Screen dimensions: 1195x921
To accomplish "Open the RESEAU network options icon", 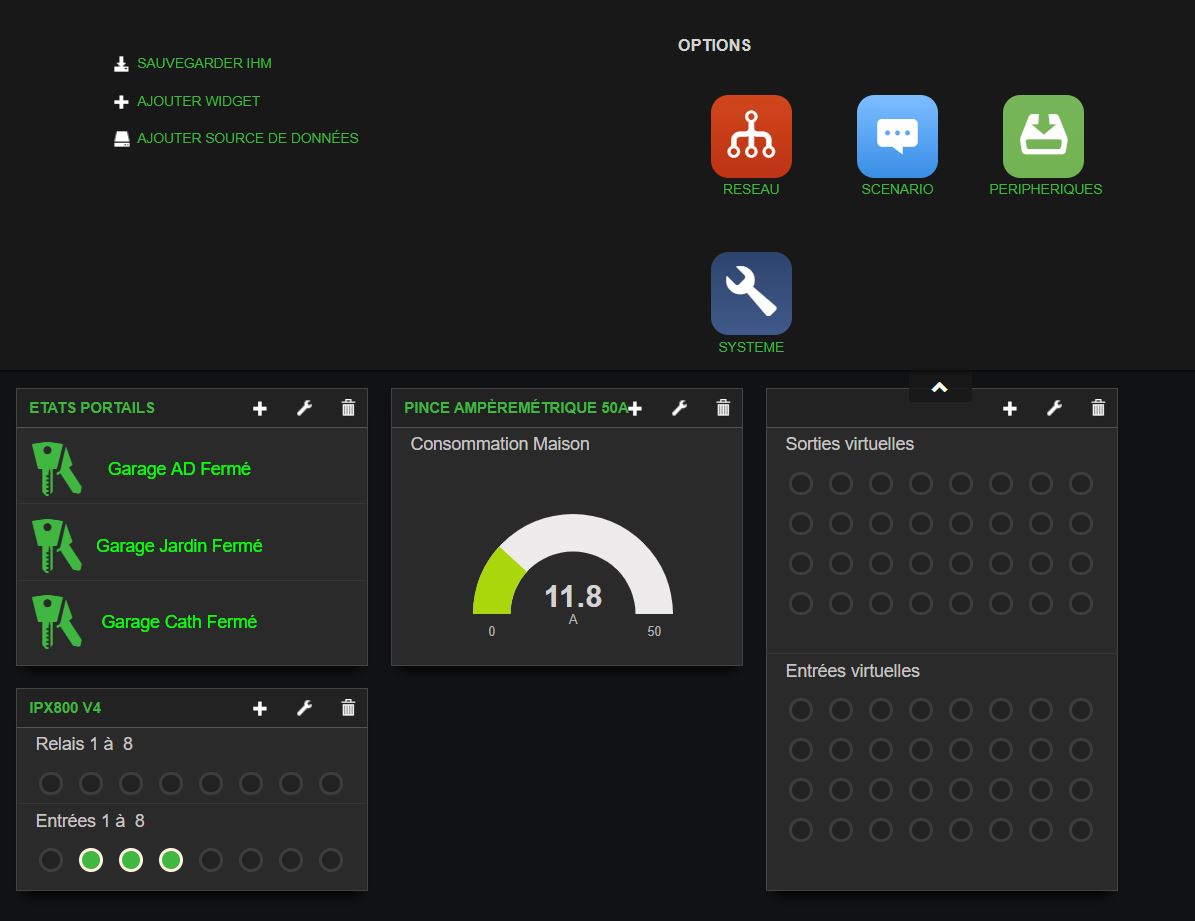I will pyautogui.click(x=751, y=137).
